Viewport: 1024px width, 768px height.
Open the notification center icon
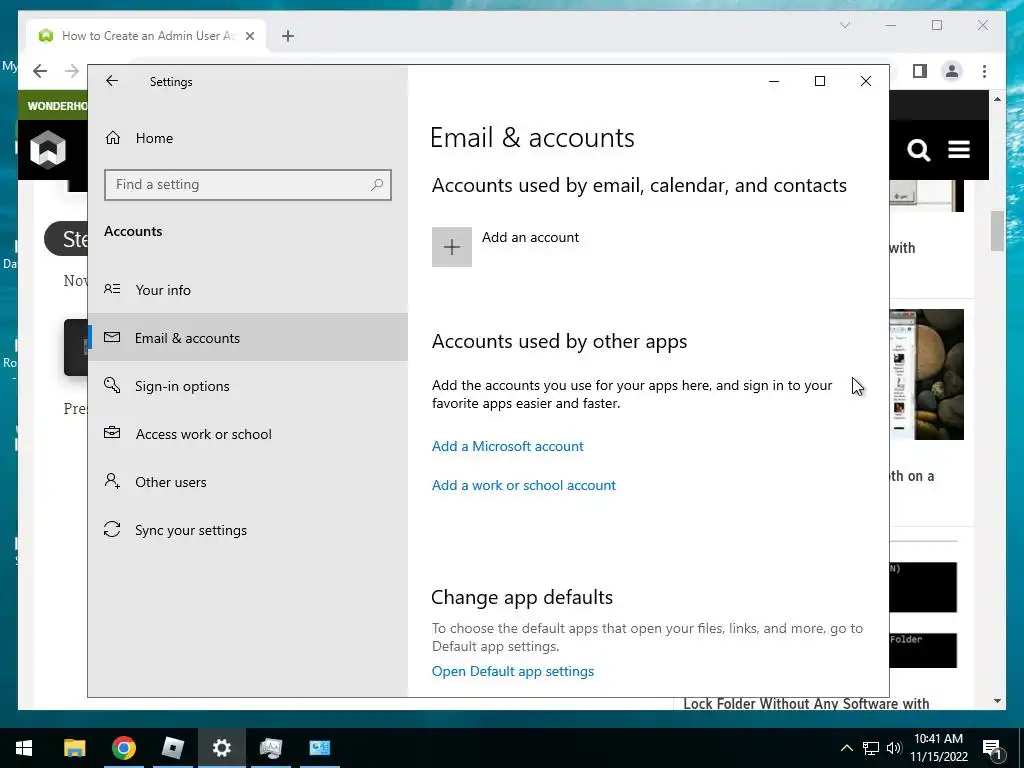tap(992, 748)
